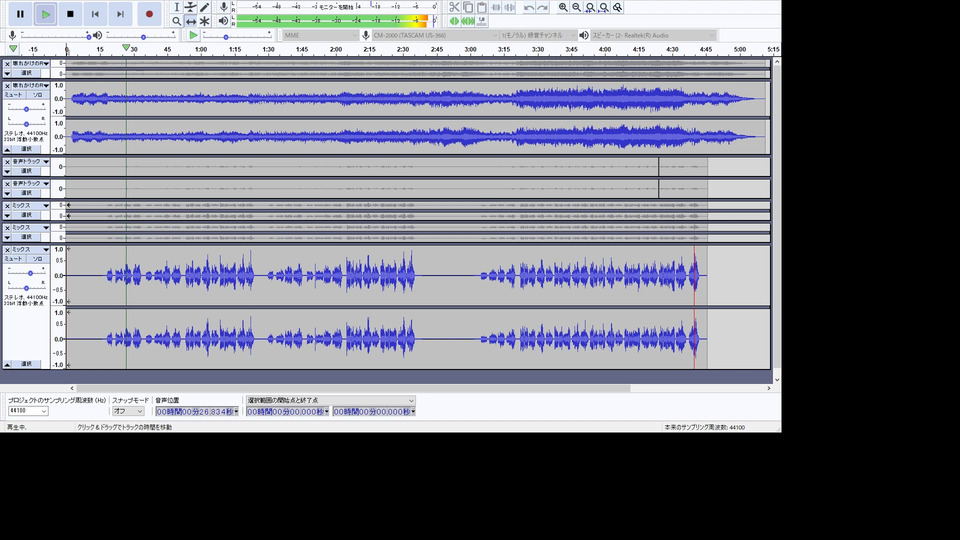This screenshot has width=960, height=540.
Task: Open the recording channels dropdown
Action: point(538,36)
